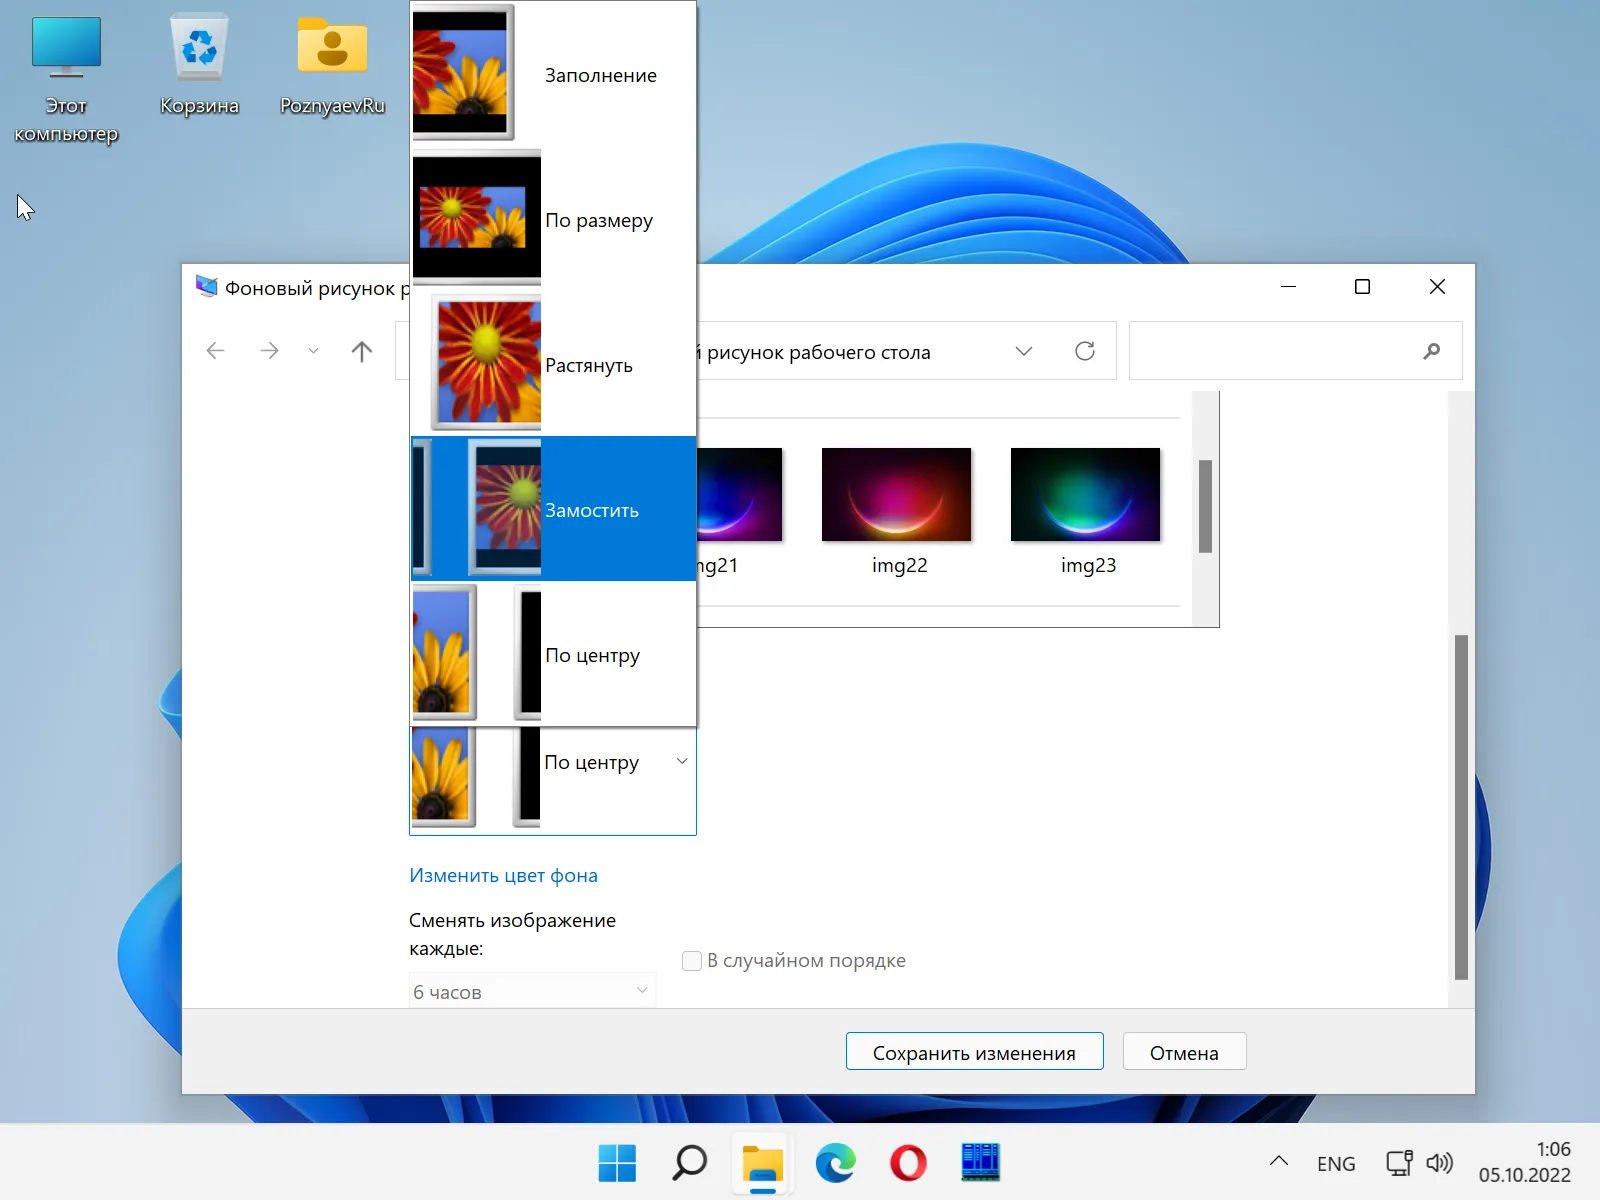Select the Заполнение picture position option
Image resolution: width=1600 pixels, height=1200 pixels.
(x=553, y=74)
